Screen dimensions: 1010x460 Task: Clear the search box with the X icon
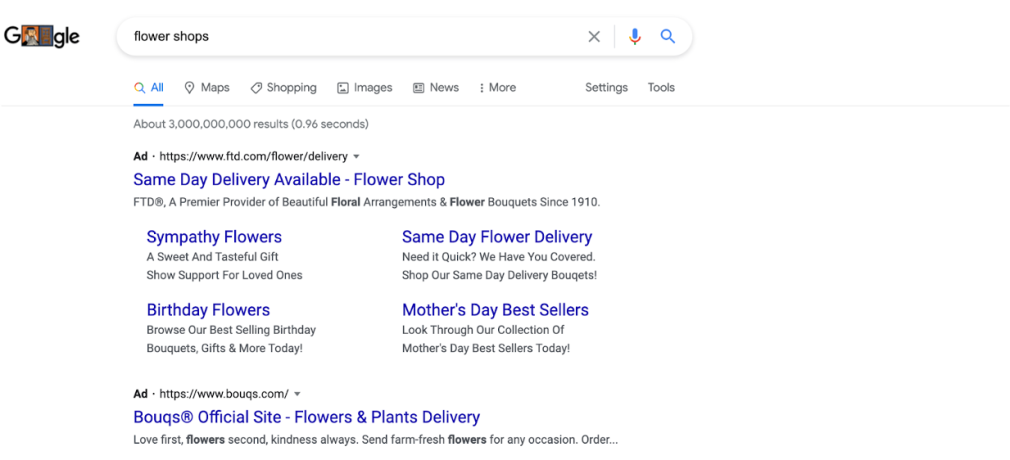pos(594,37)
